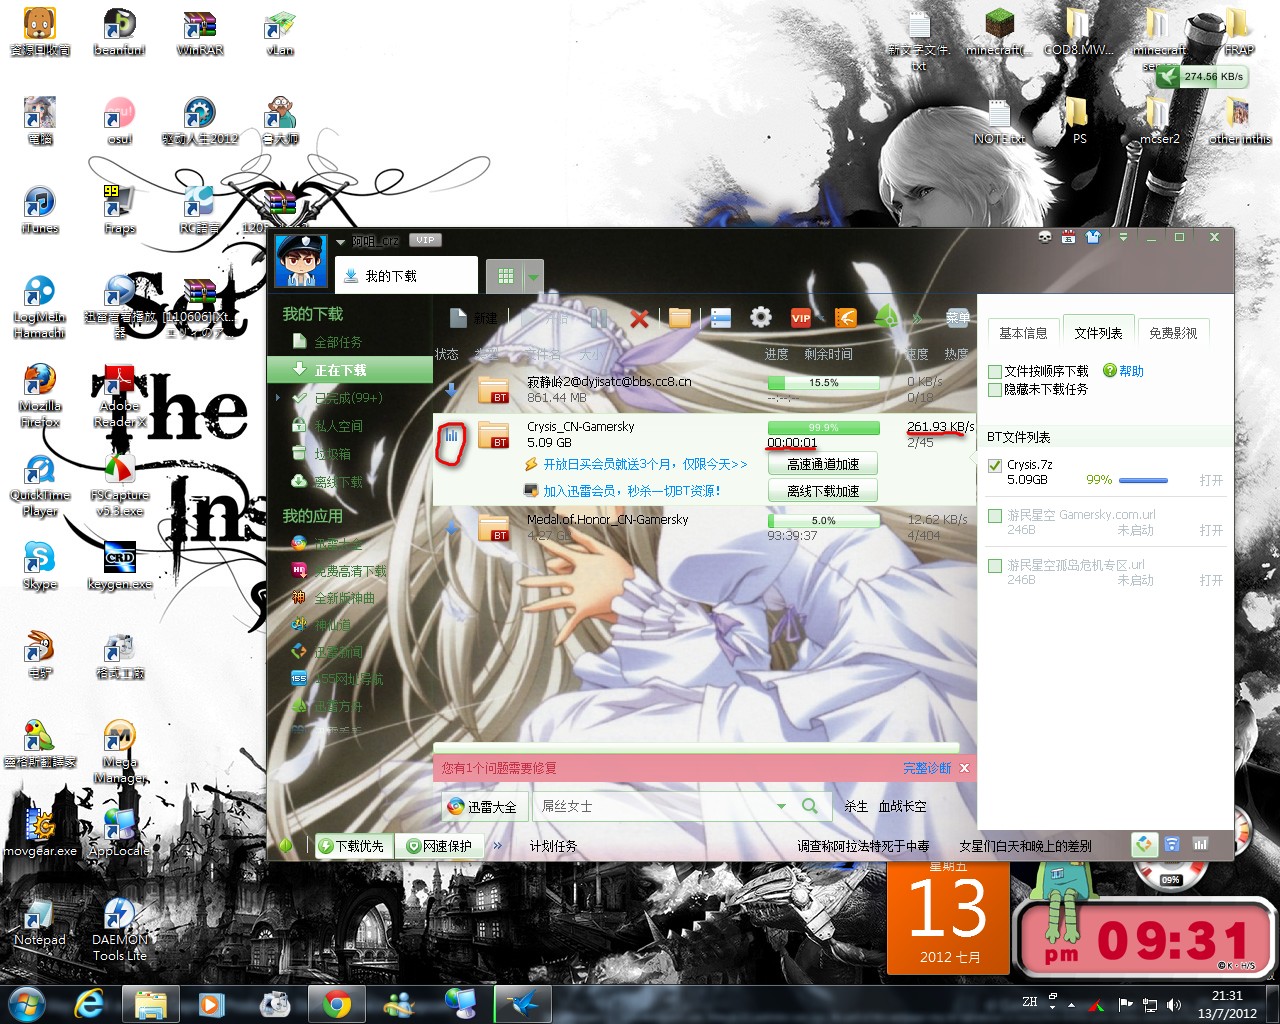Click the 99.9% progress bar of Crysis task
1280x1024 pixels.
pyautogui.click(x=823, y=427)
